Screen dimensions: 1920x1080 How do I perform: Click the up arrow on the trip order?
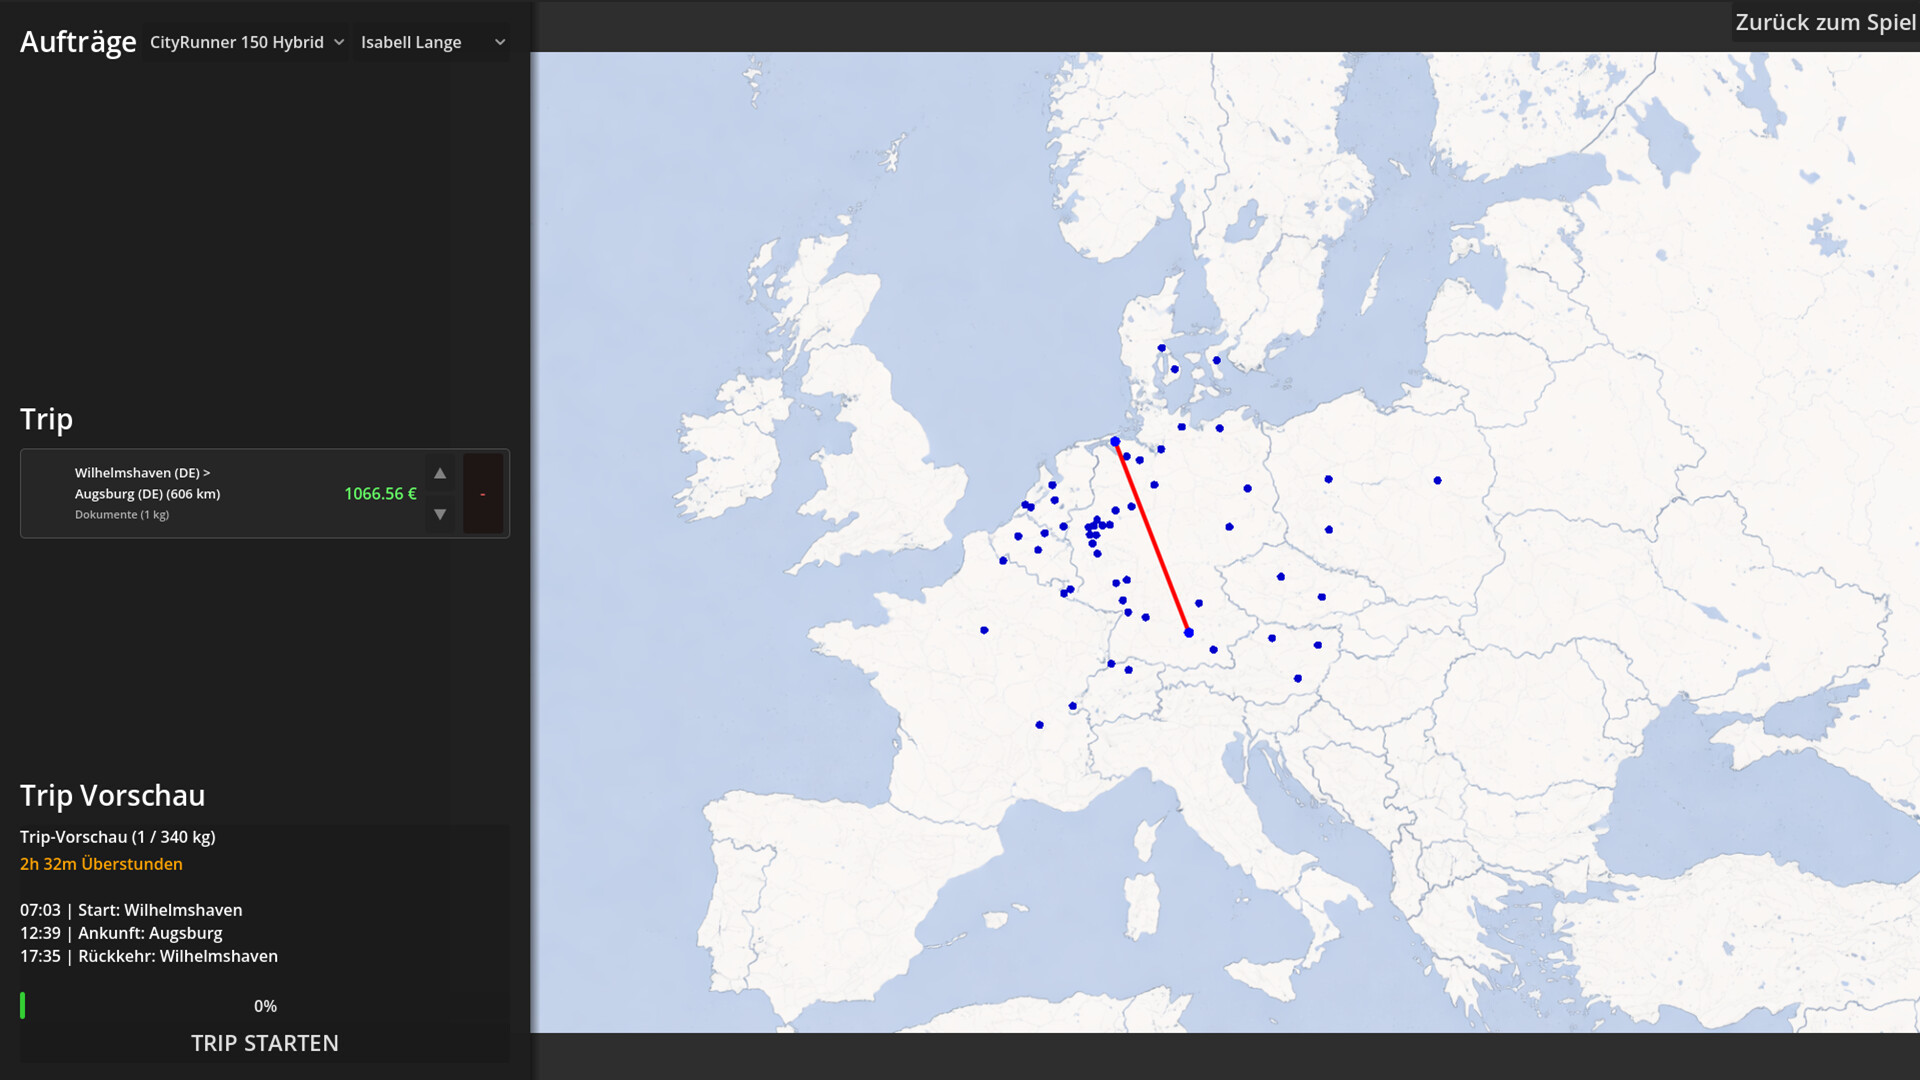pyautogui.click(x=439, y=473)
